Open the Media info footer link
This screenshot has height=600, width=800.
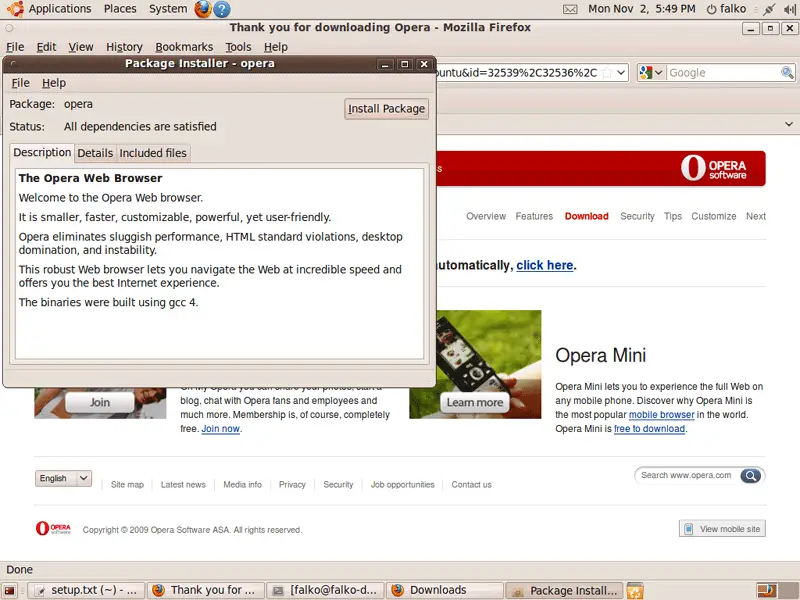click(242, 485)
